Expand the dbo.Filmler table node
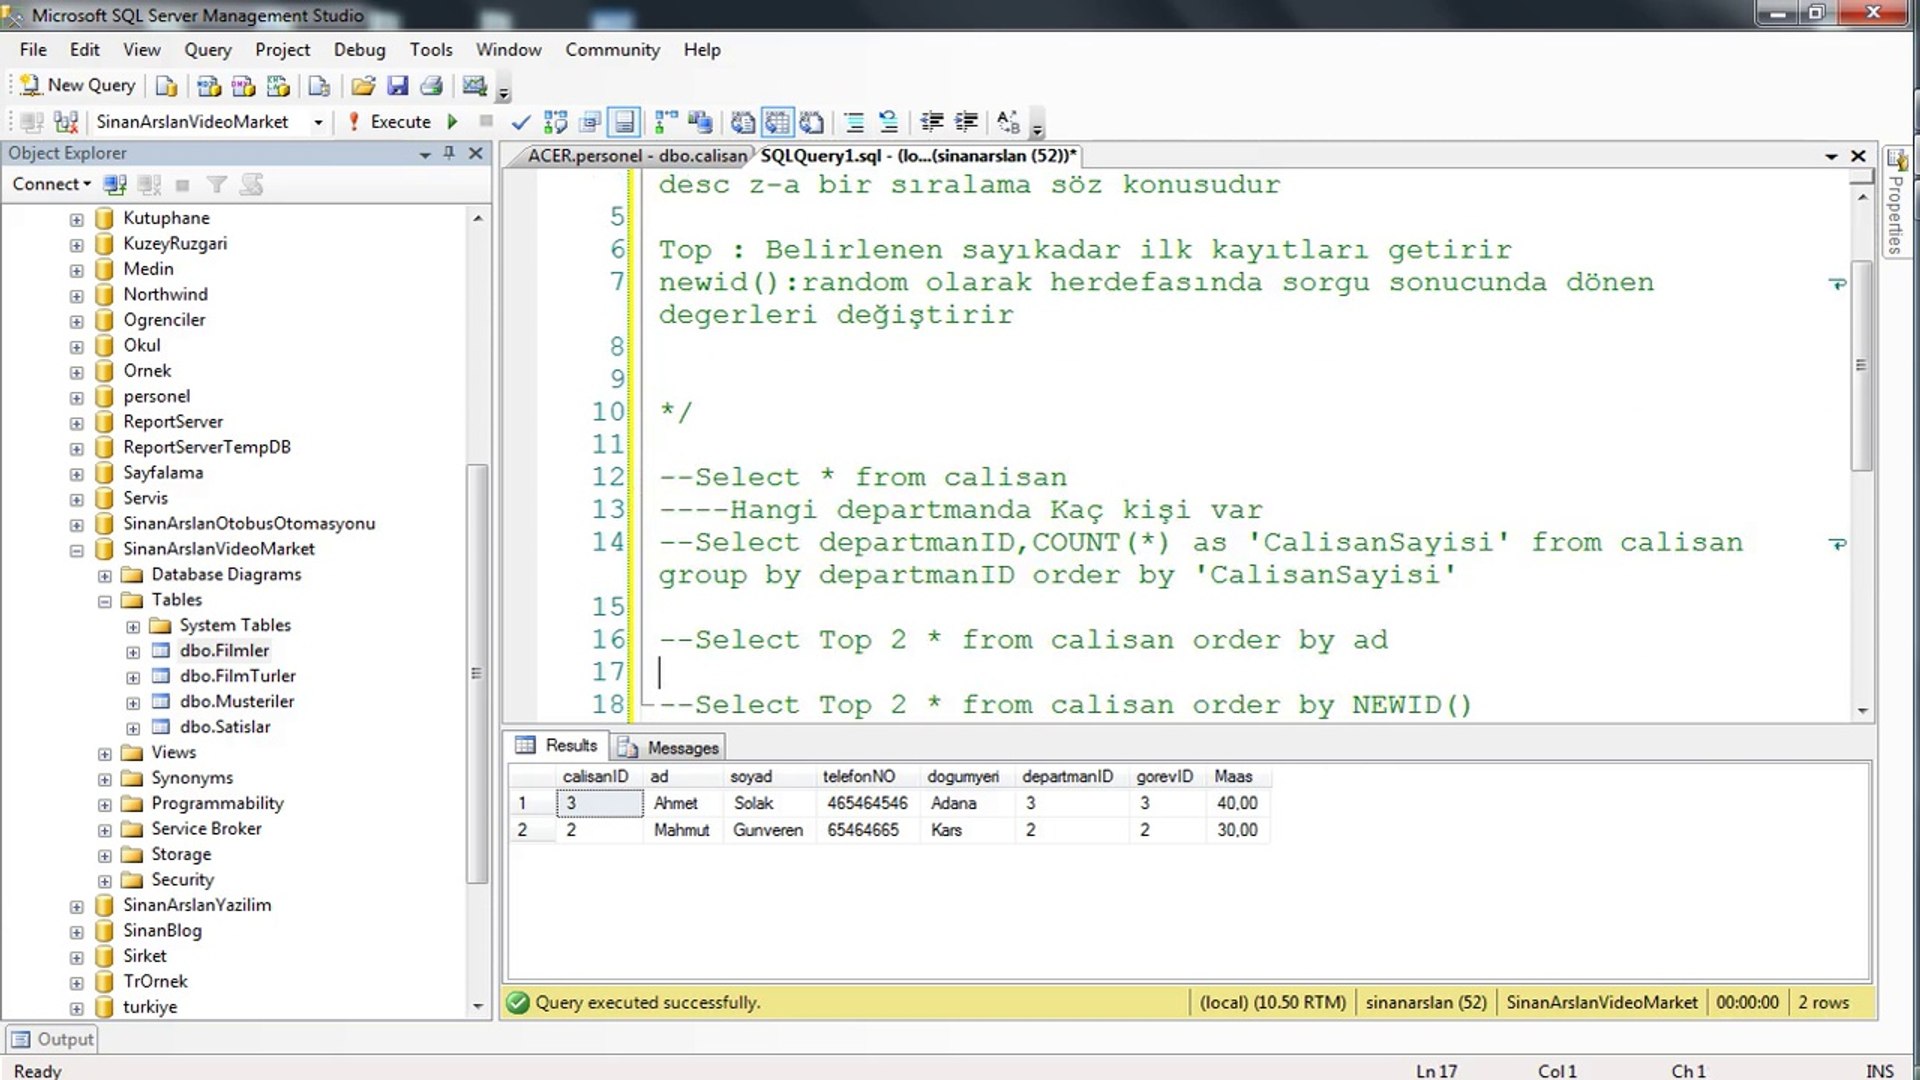1920x1080 pixels. 133,652
